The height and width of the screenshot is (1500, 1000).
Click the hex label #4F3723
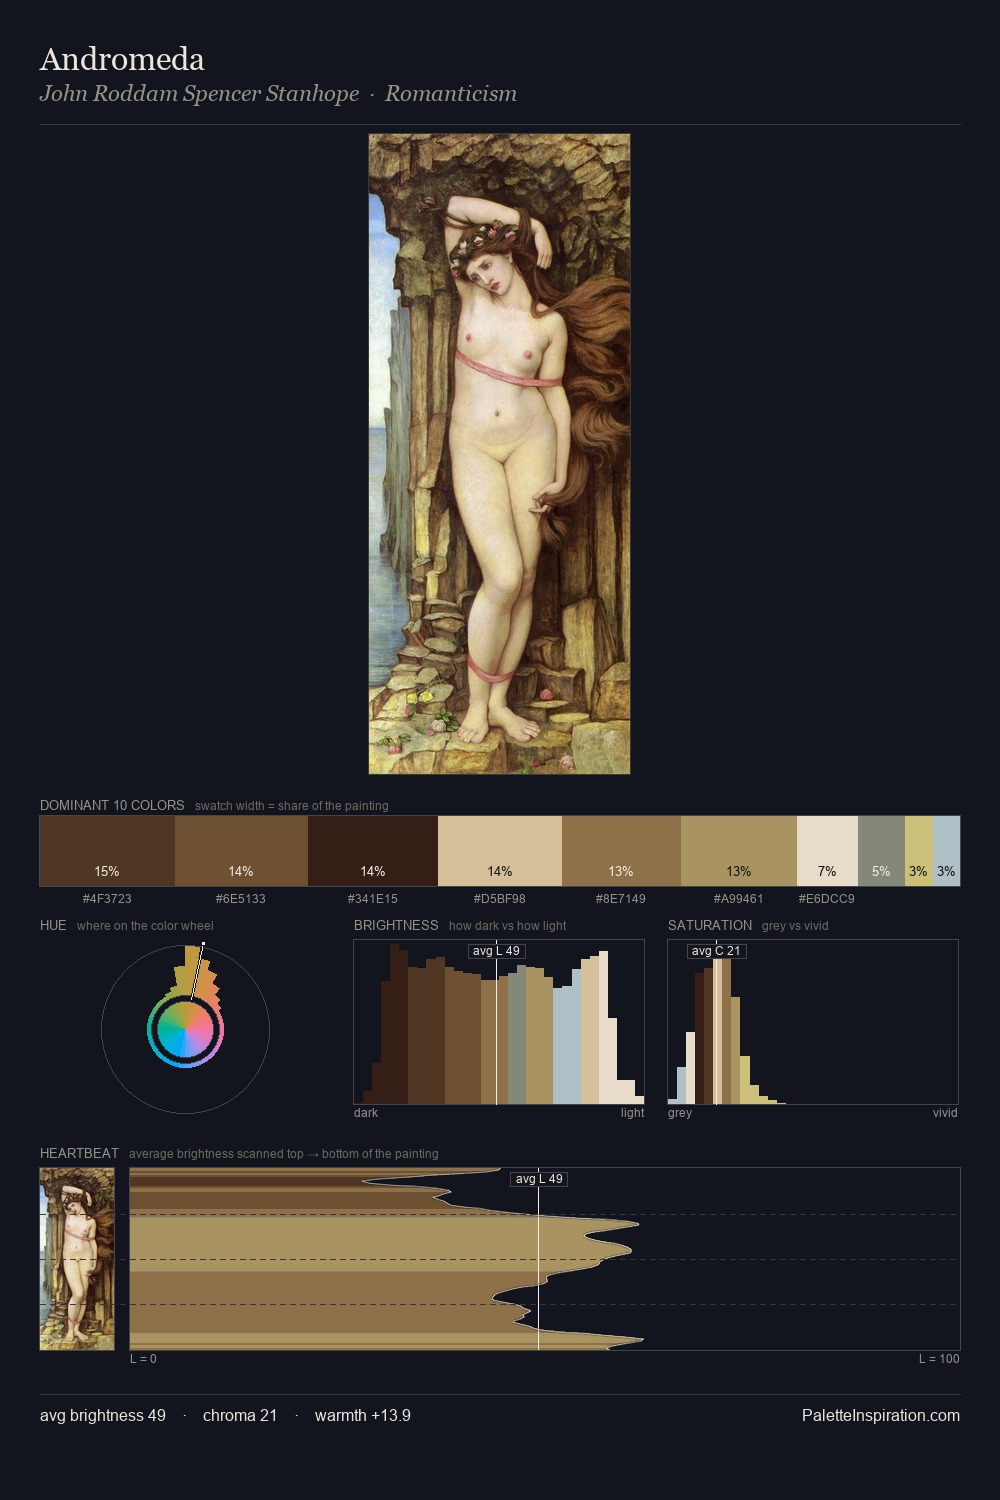(x=107, y=899)
